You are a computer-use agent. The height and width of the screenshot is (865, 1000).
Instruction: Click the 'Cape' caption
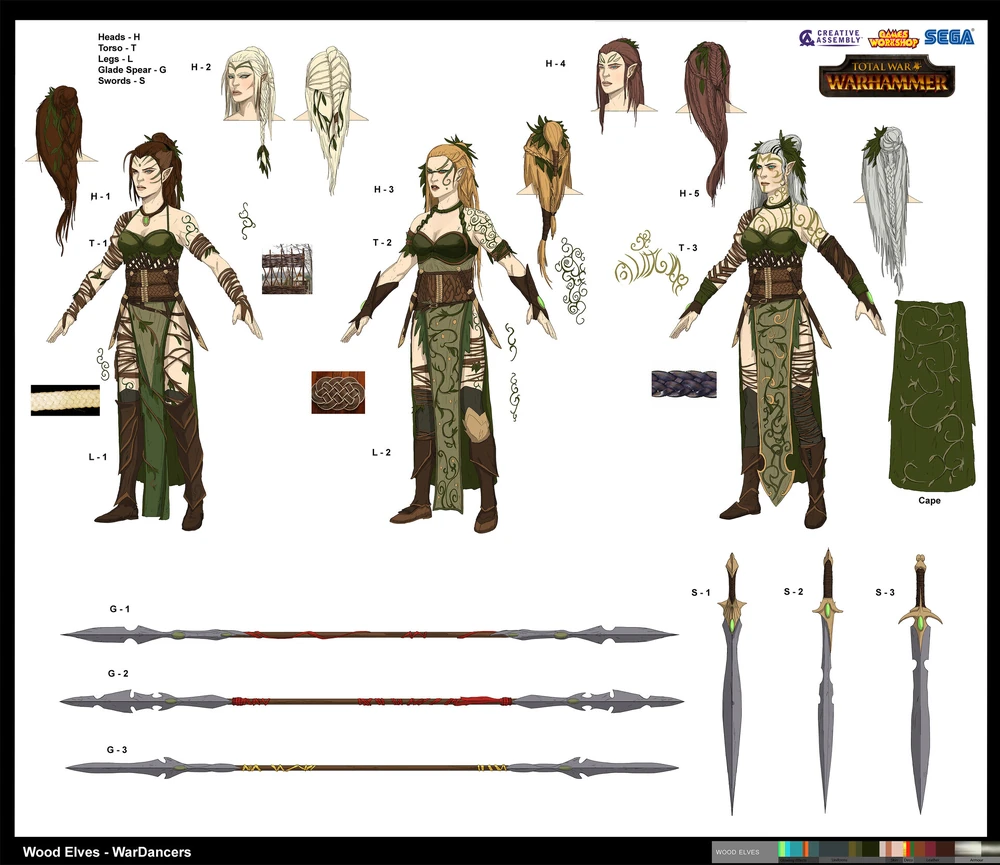(929, 501)
